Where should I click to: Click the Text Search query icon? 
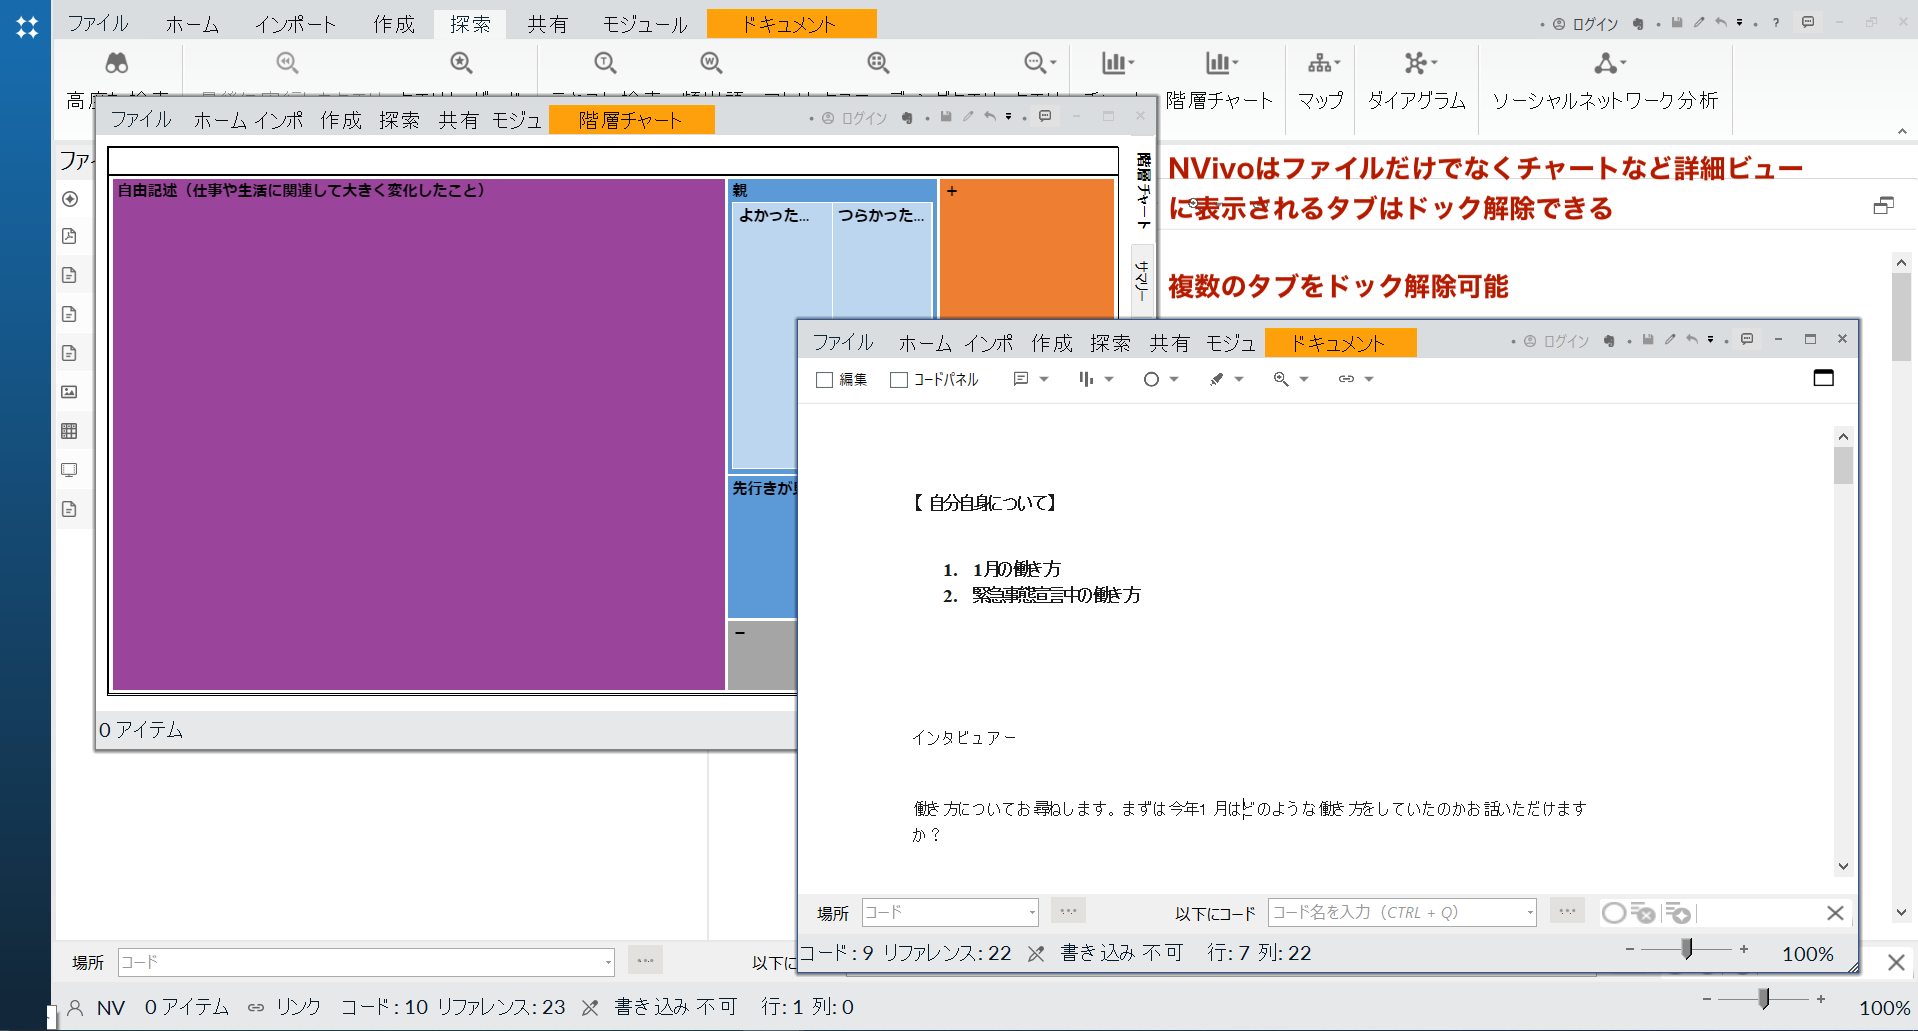605,63
